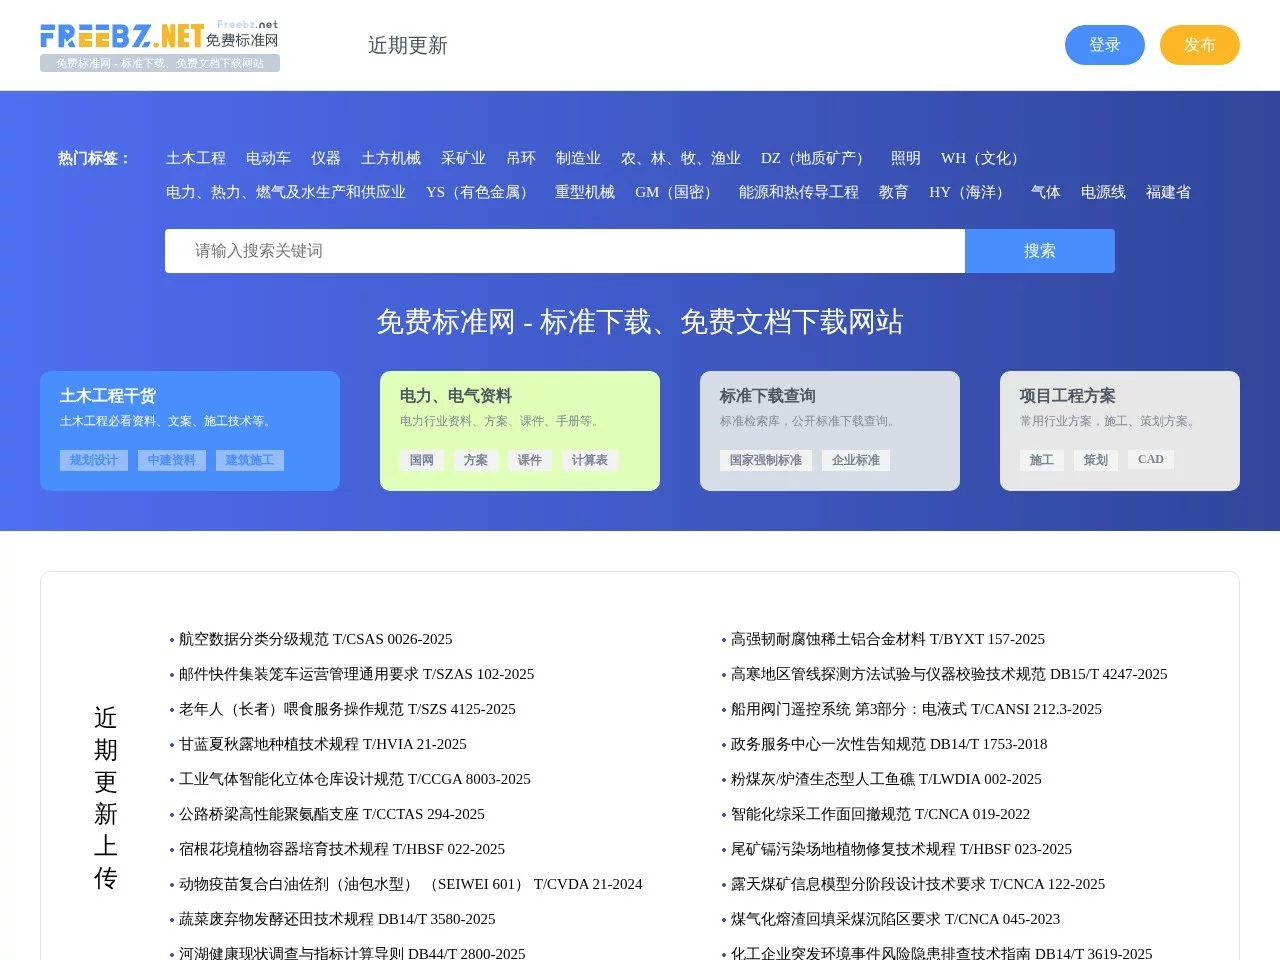Viewport: 1280px width, 960px height.
Task: Click the 登录 login button
Action: (1104, 44)
